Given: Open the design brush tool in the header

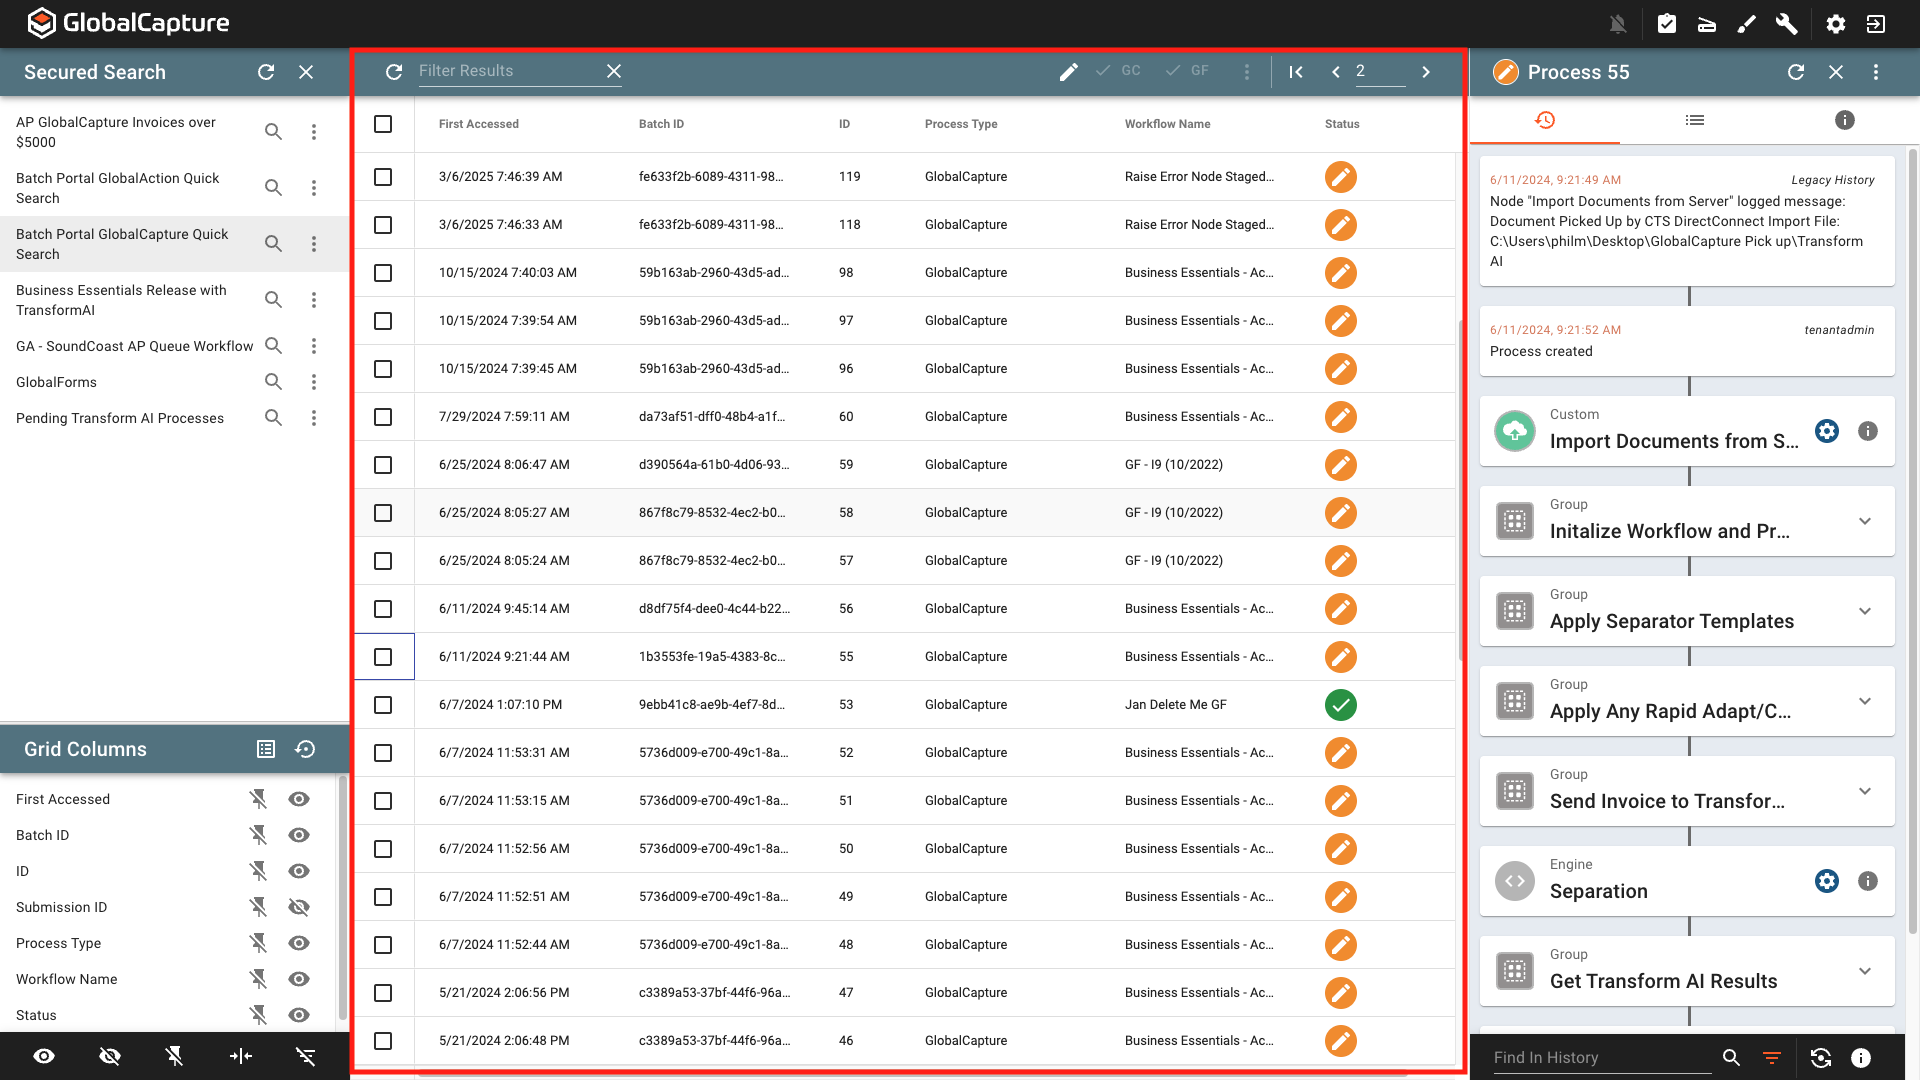Looking at the screenshot, I should (1747, 23).
